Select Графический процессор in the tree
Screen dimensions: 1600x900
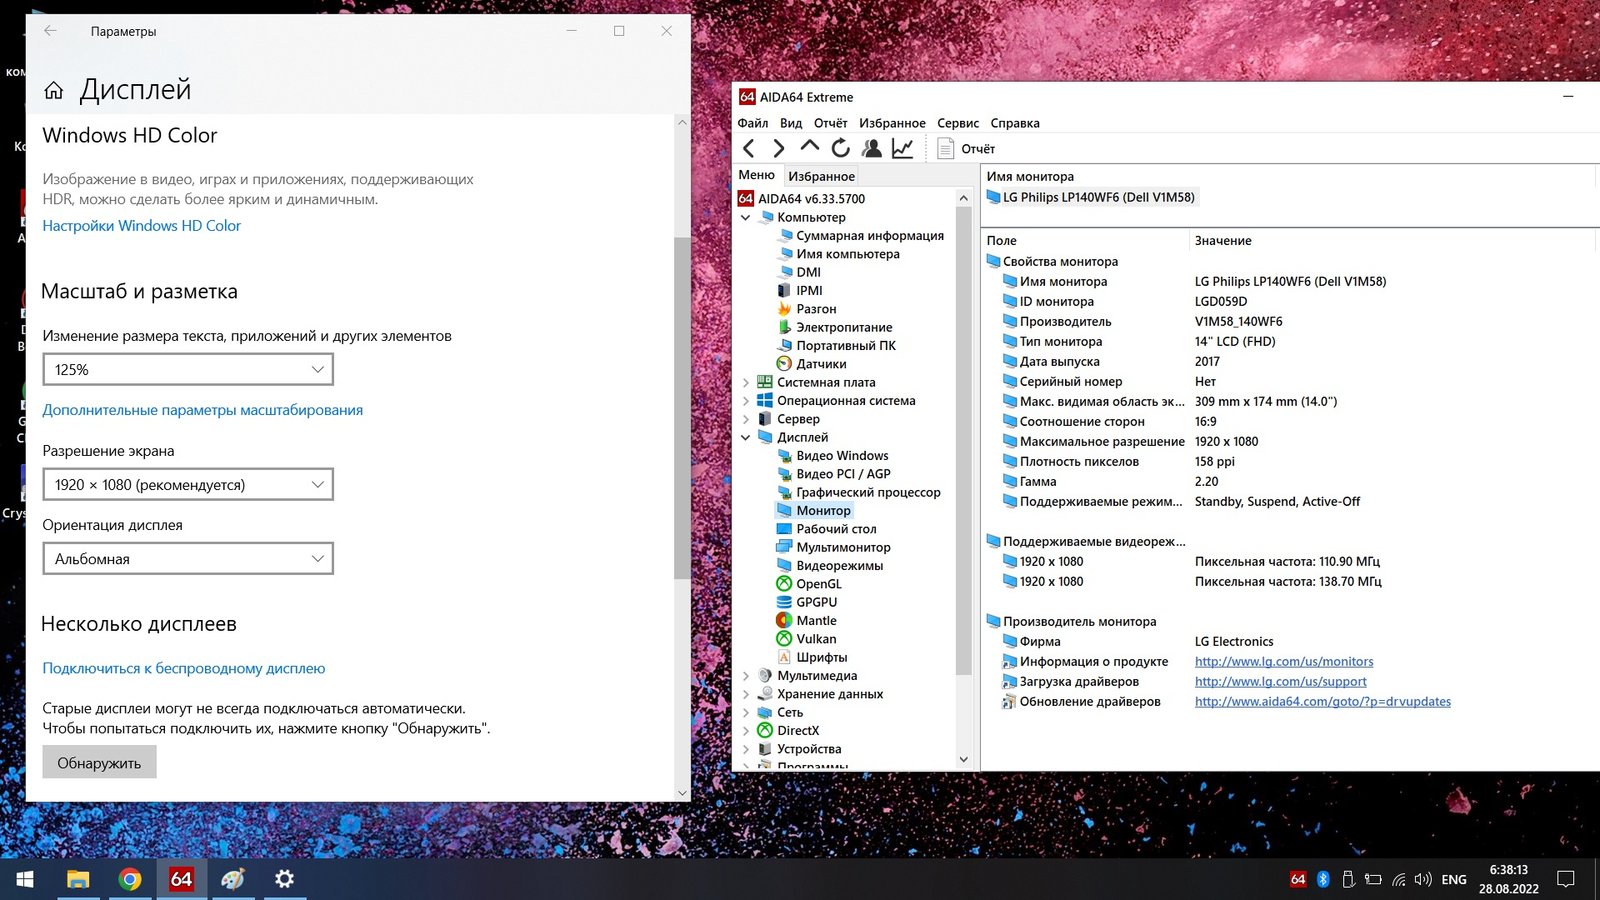click(x=867, y=492)
